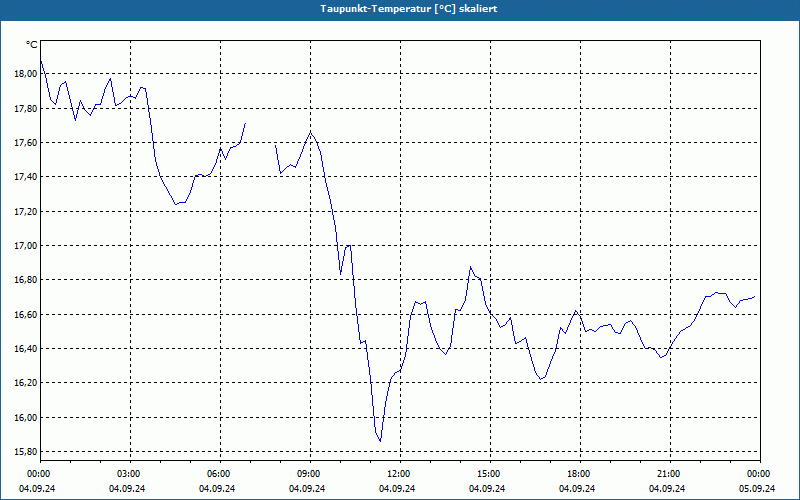Click the chart title 'Taupunkt-Temperatur [°C] skaliert'

[409, 9]
